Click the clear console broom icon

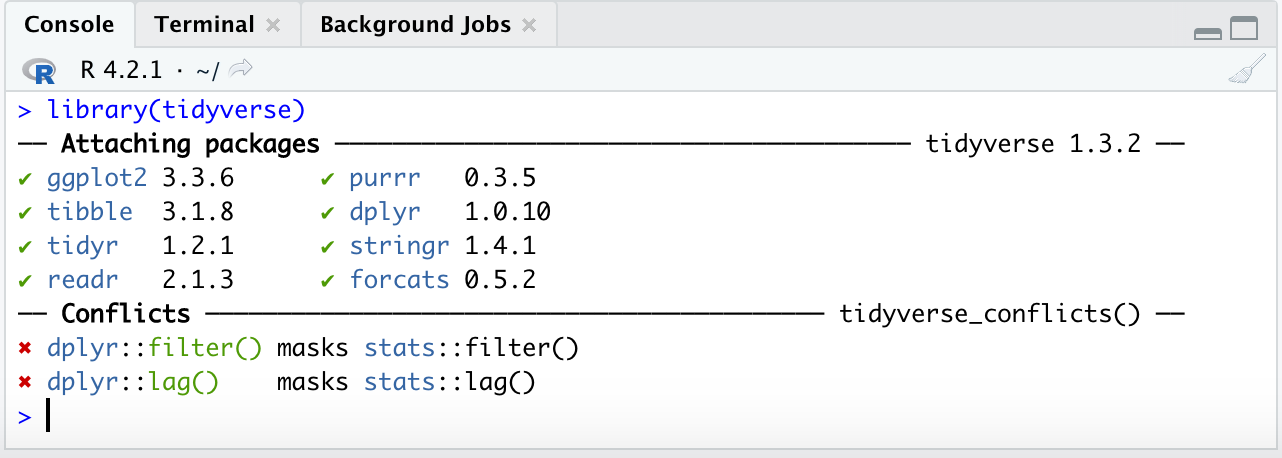(1246, 71)
